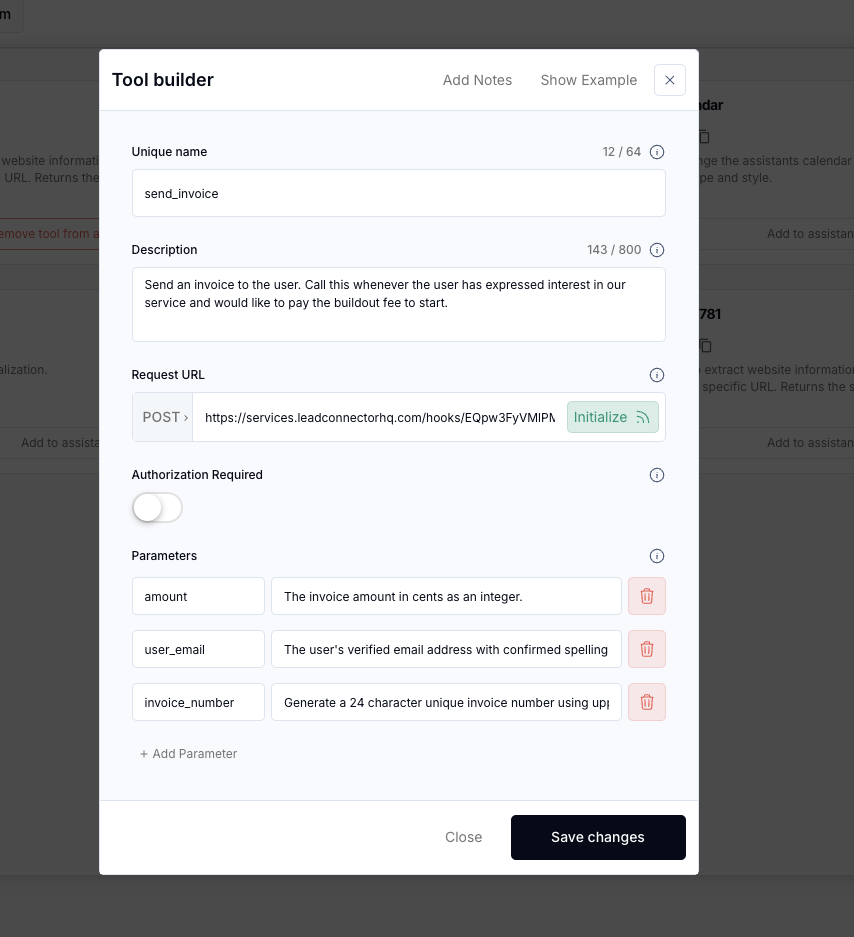Screen dimensions: 854x937
Task: Click Add Parameter to create a new row
Action: pos(188,753)
